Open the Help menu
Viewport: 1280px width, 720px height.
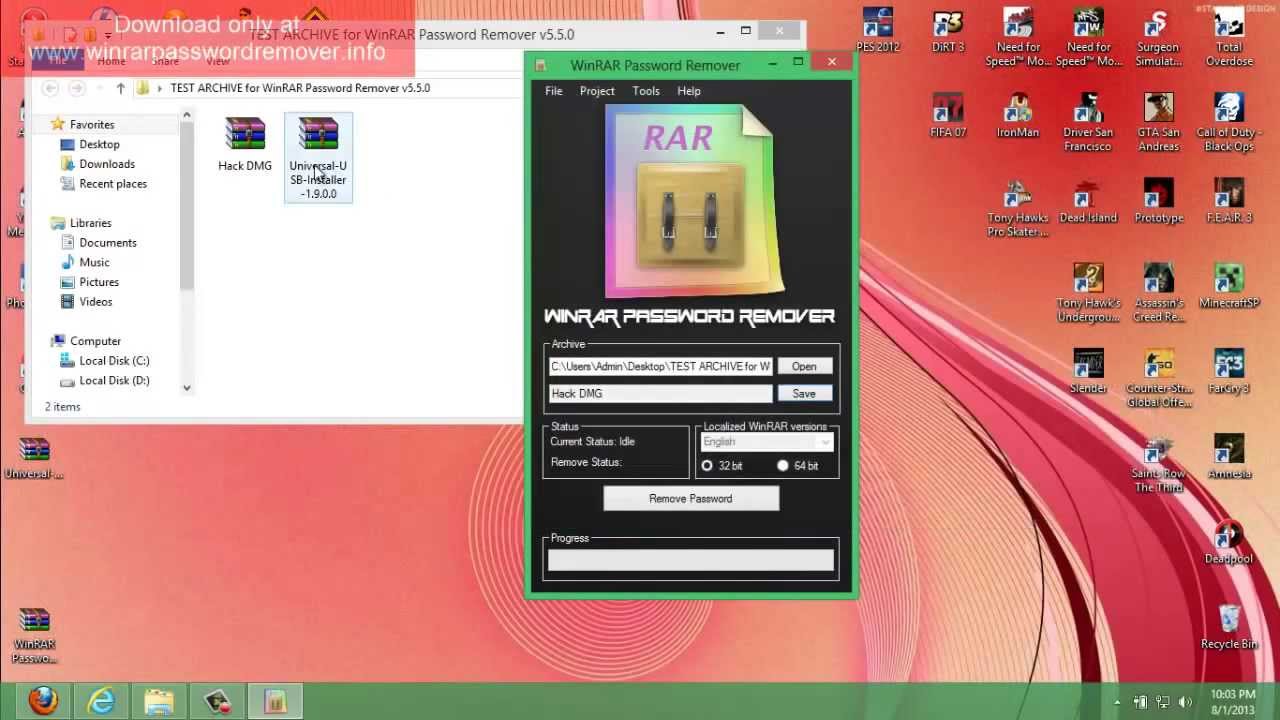pos(689,91)
